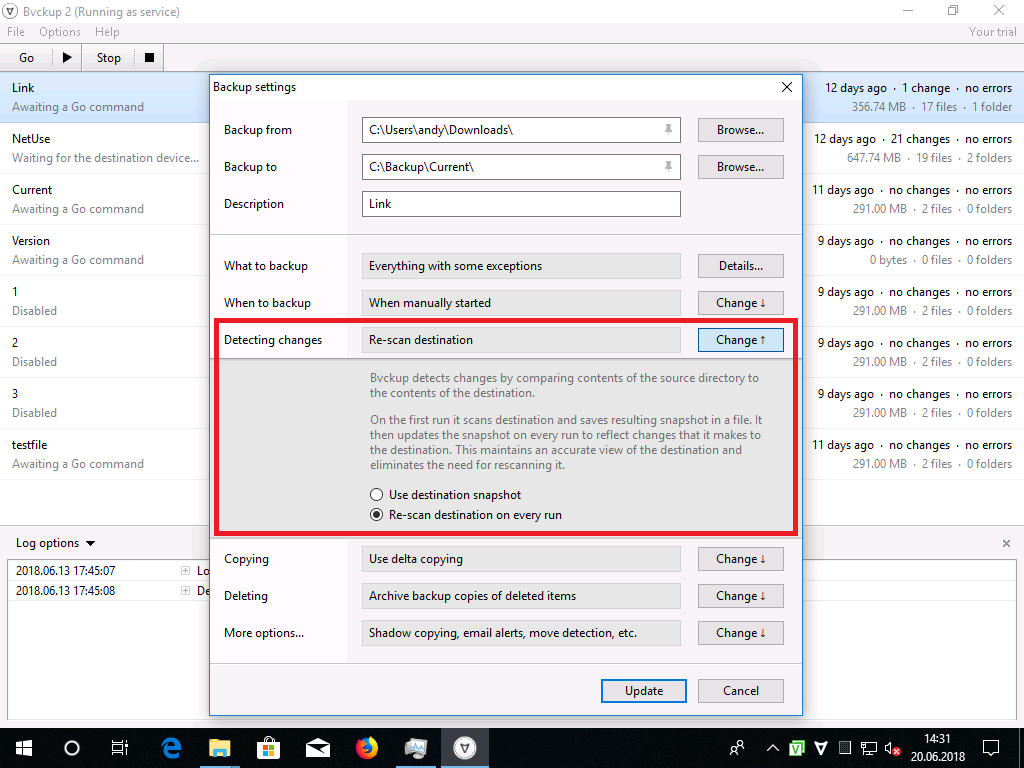Open Firefox from the taskbar
Viewport: 1024px width, 768px height.
367,748
